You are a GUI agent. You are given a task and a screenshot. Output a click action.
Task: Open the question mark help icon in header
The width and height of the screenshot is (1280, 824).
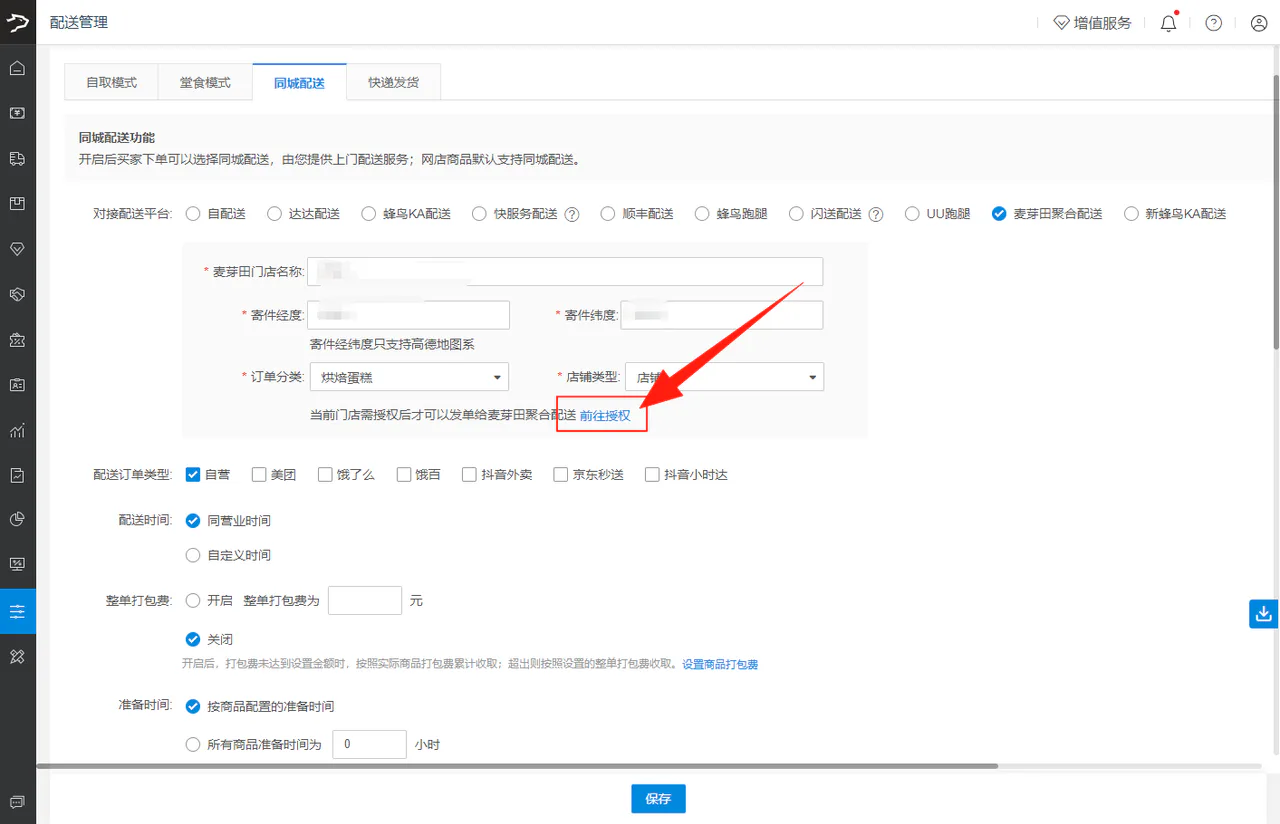pos(1213,23)
